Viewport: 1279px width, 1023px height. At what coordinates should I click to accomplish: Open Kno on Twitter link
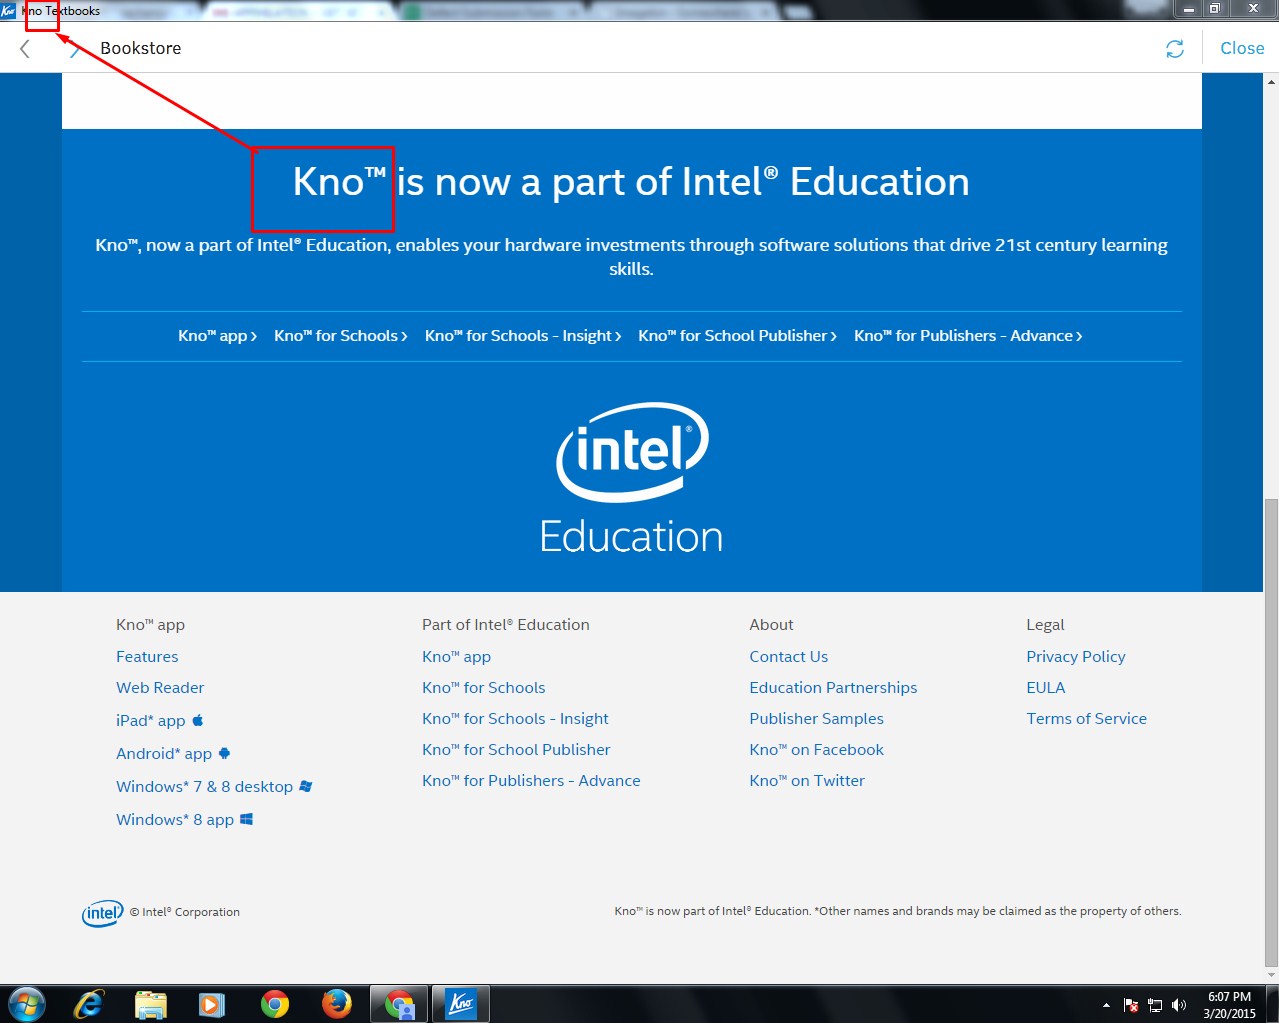point(807,781)
